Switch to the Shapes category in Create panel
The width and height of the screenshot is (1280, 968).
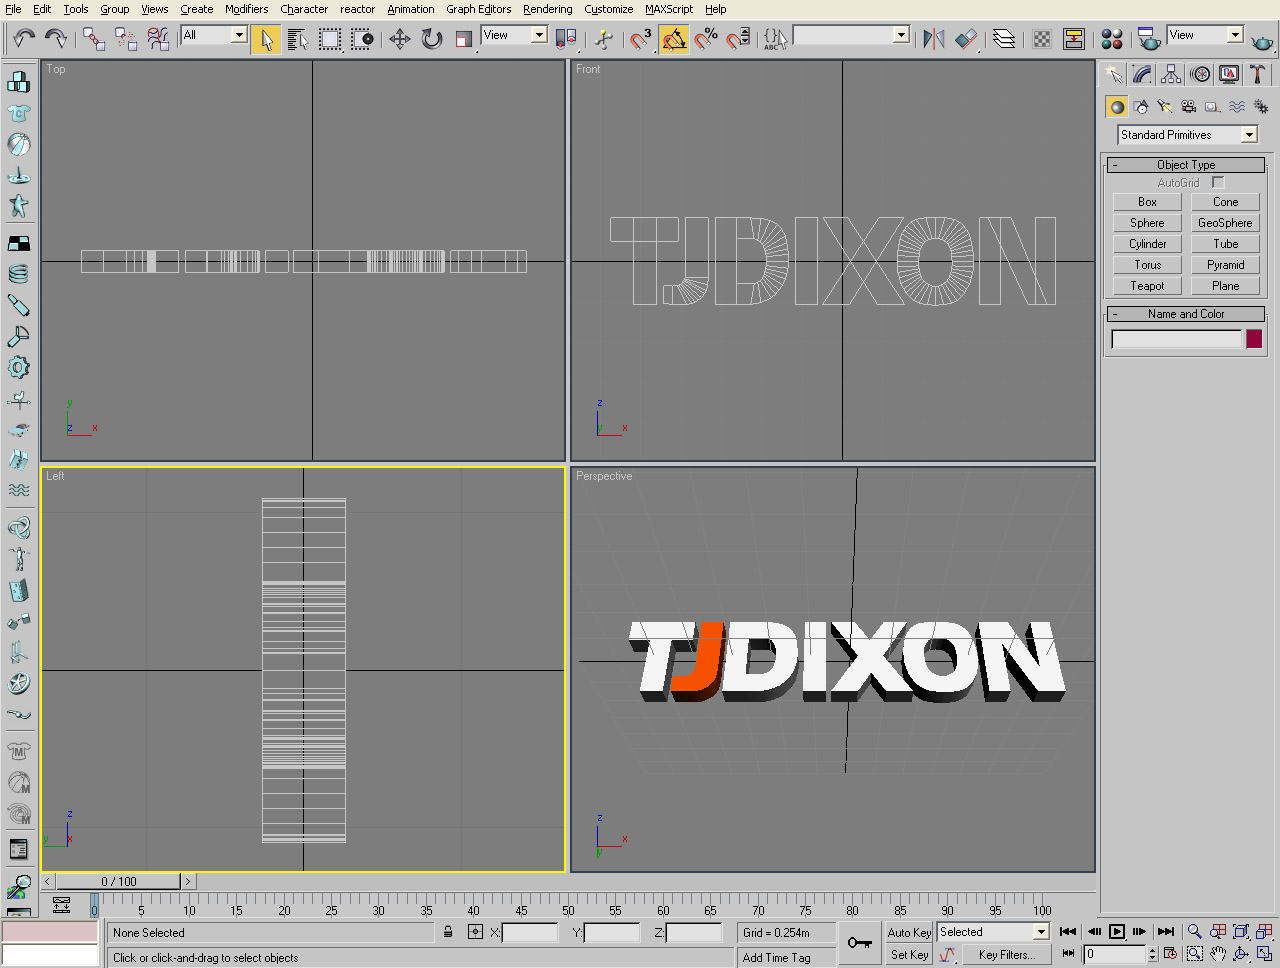(1140, 106)
